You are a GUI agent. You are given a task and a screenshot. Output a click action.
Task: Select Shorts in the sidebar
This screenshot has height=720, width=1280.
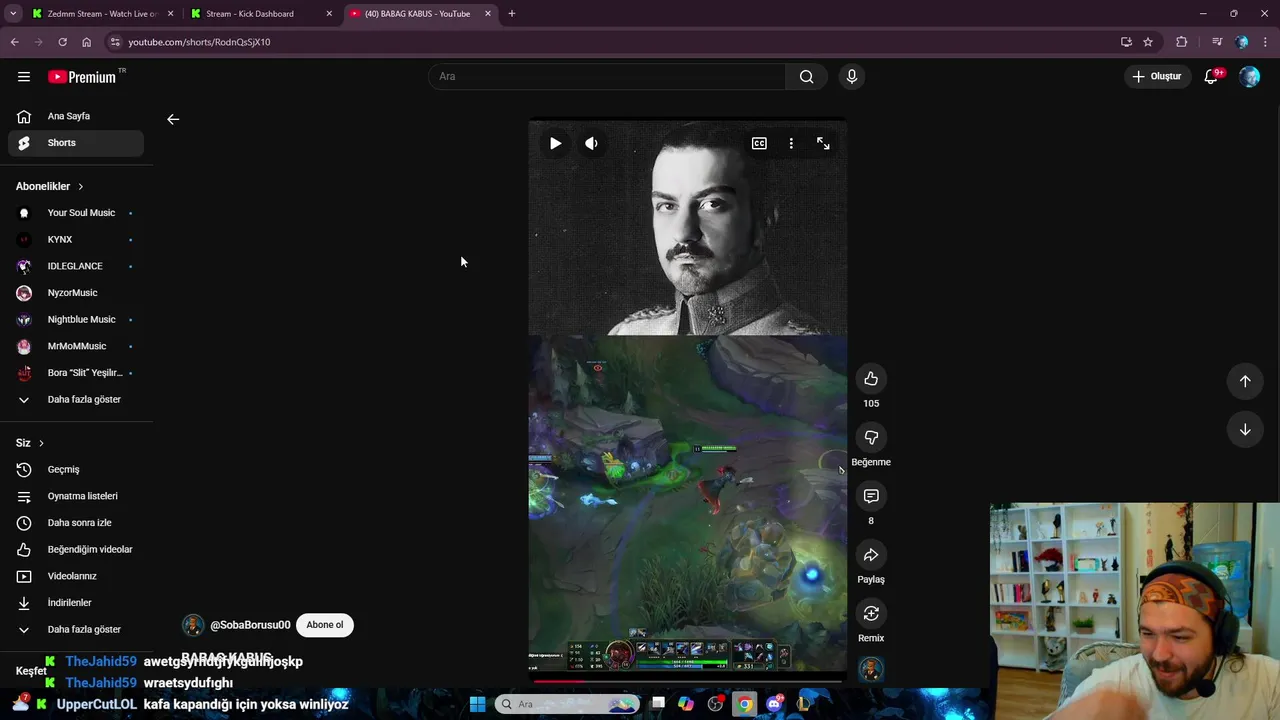(76, 143)
